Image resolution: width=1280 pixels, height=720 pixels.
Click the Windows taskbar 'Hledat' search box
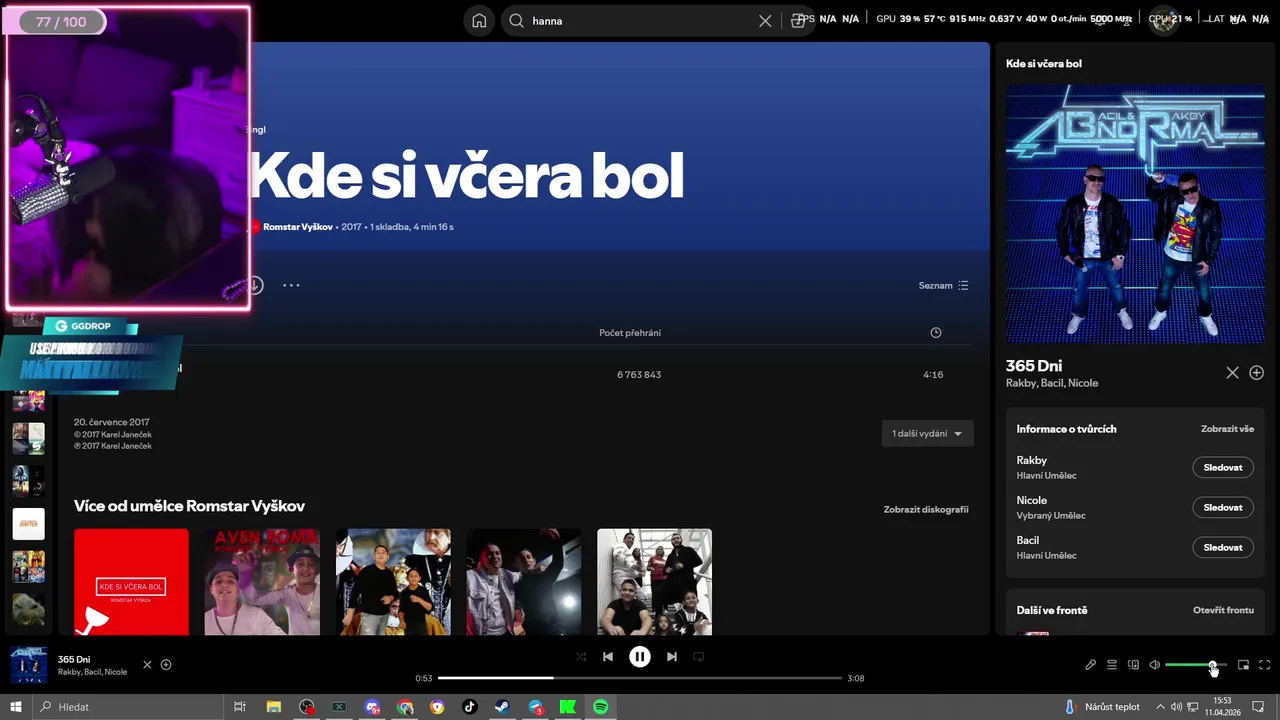click(130, 707)
